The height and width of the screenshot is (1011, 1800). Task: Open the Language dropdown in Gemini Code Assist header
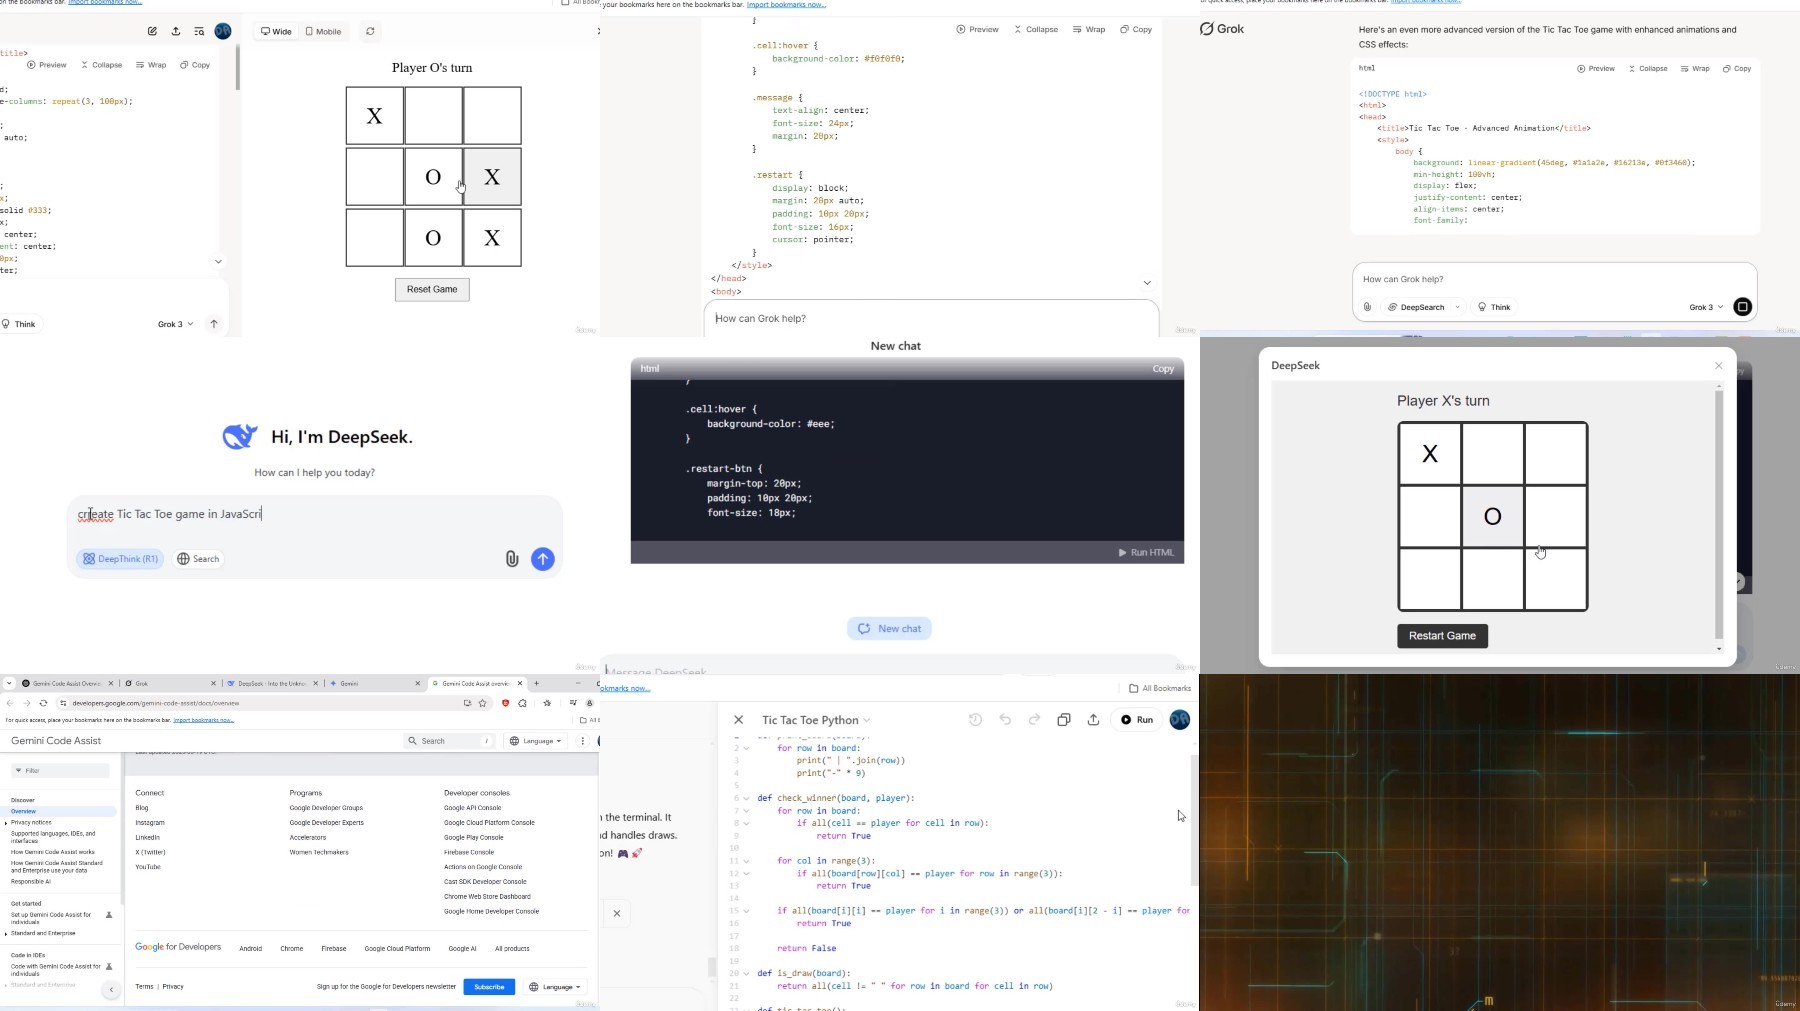pos(536,741)
